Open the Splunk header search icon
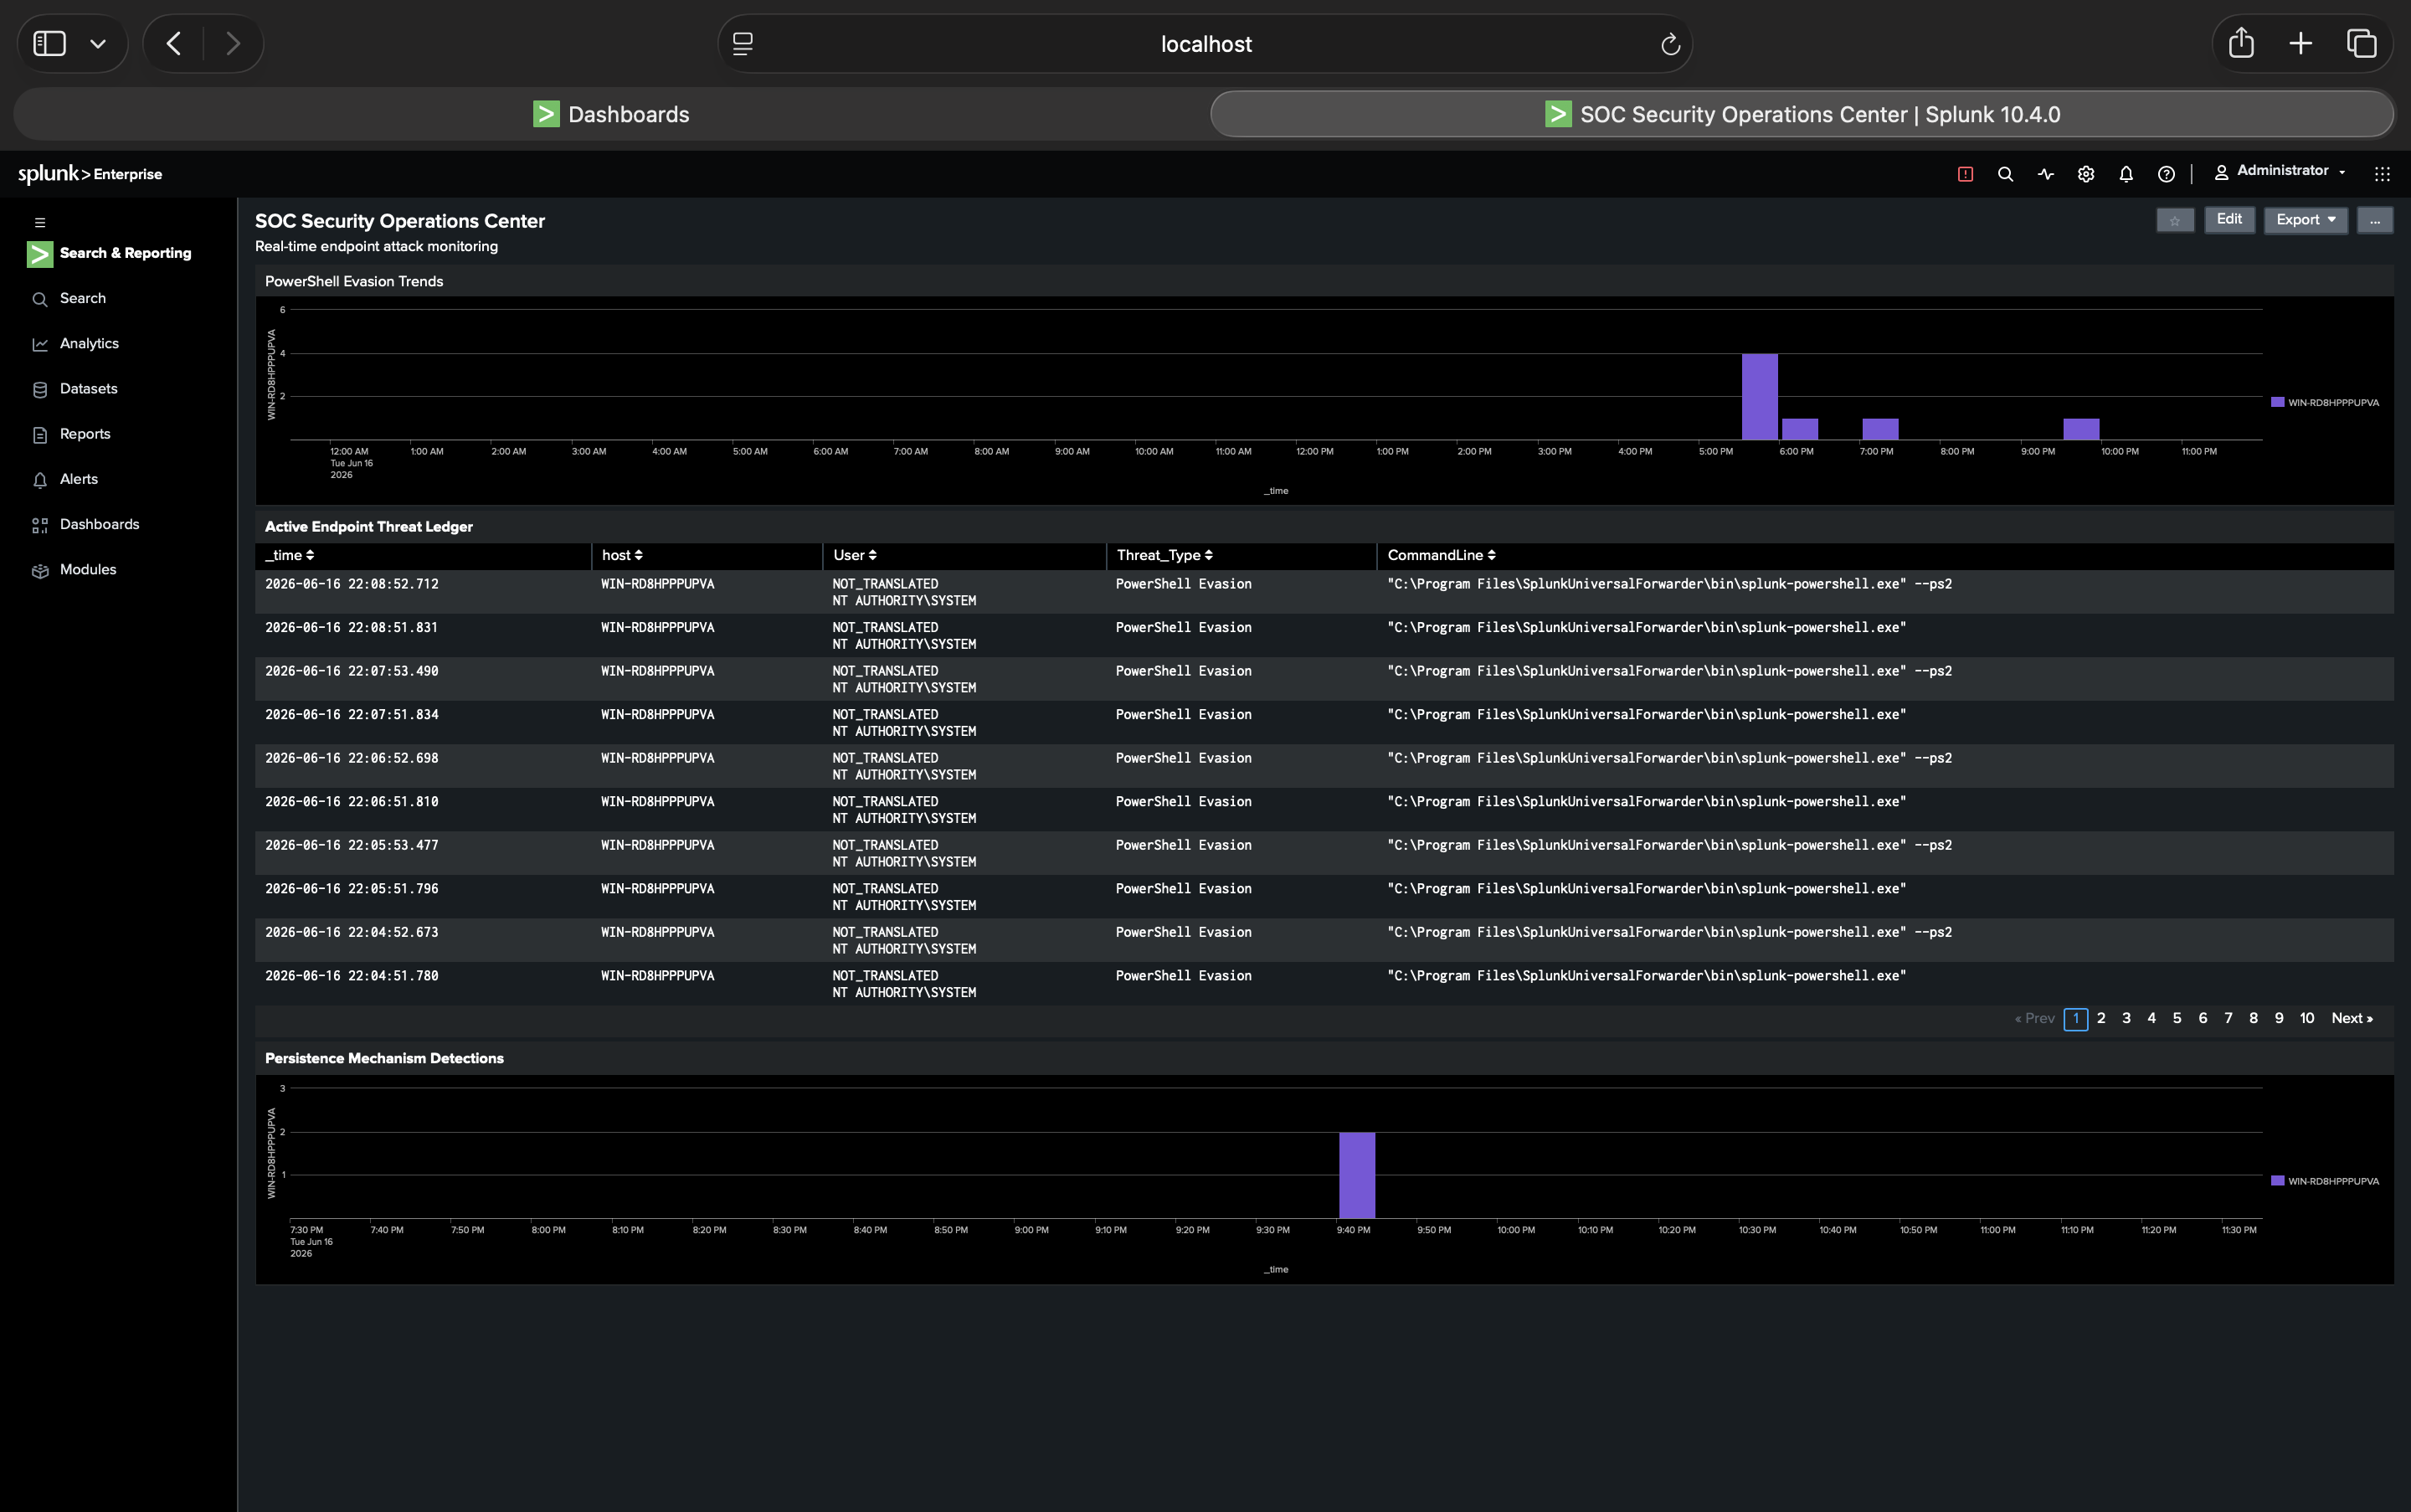Image resolution: width=2411 pixels, height=1512 pixels. click(x=2005, y=174)
